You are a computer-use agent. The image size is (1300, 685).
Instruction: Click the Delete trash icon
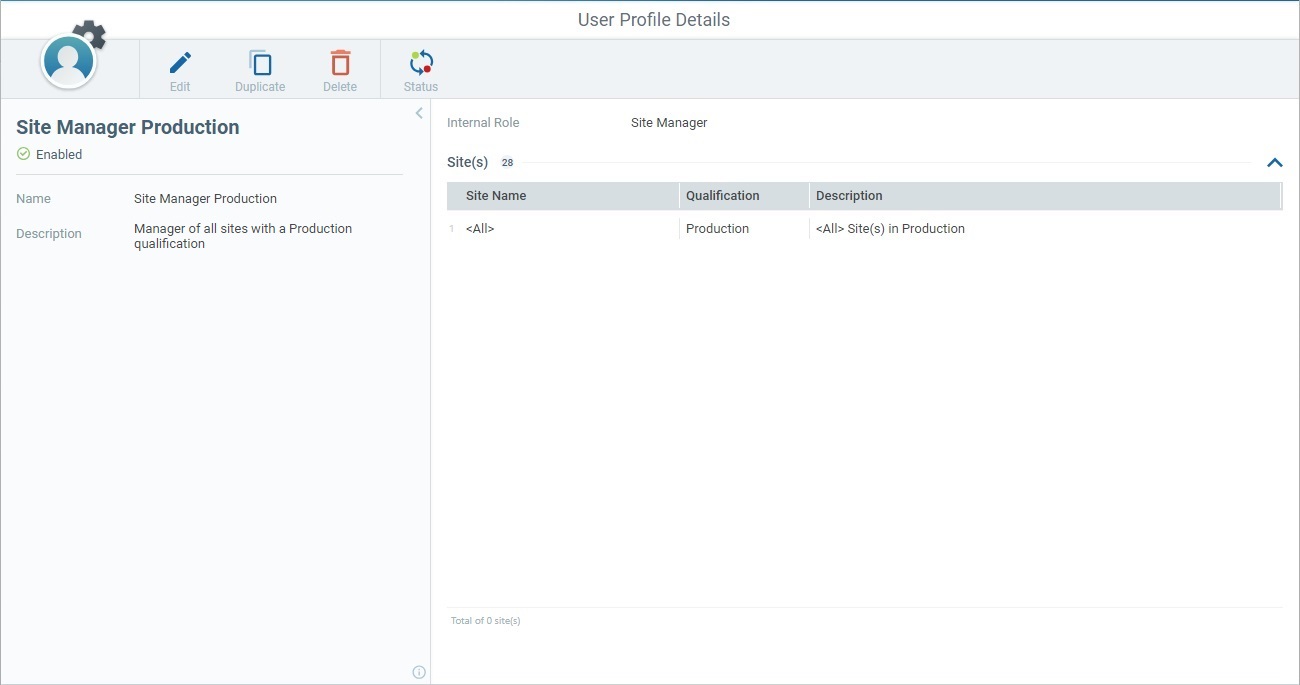click(339, 61)
